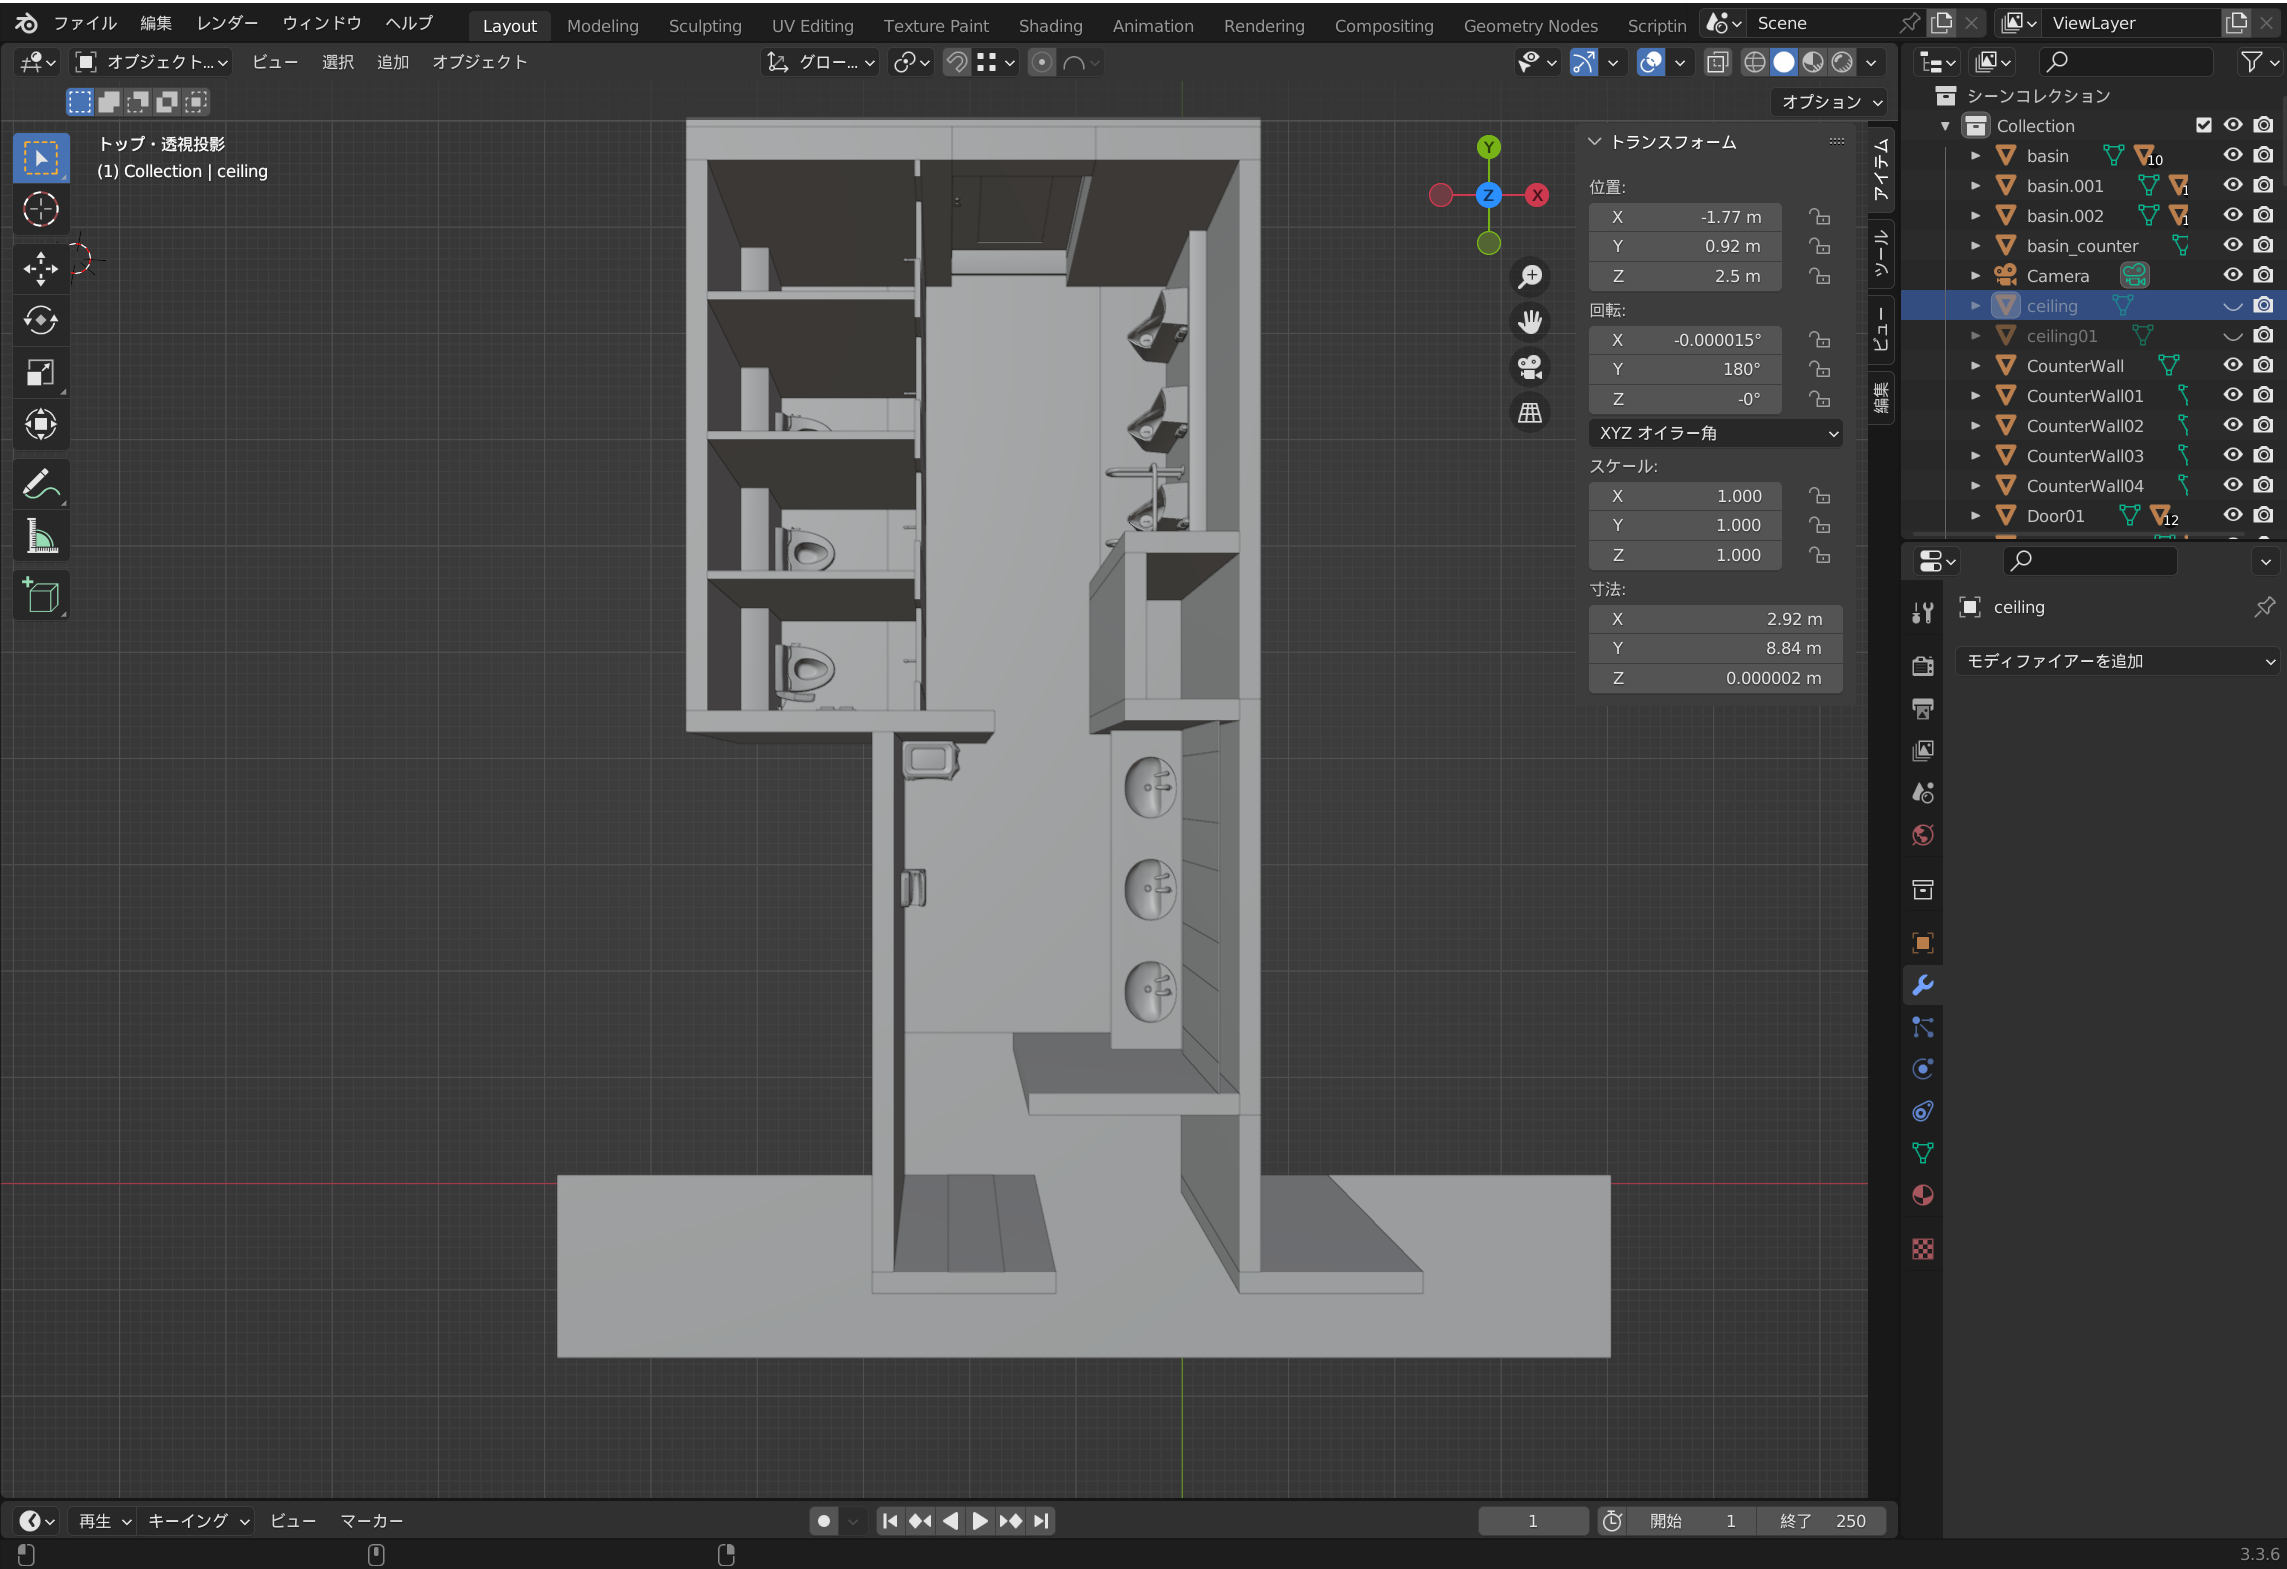Click the scale X value field
The width and height of the screenshot is (2287, 1569).
click(1685, 496)
